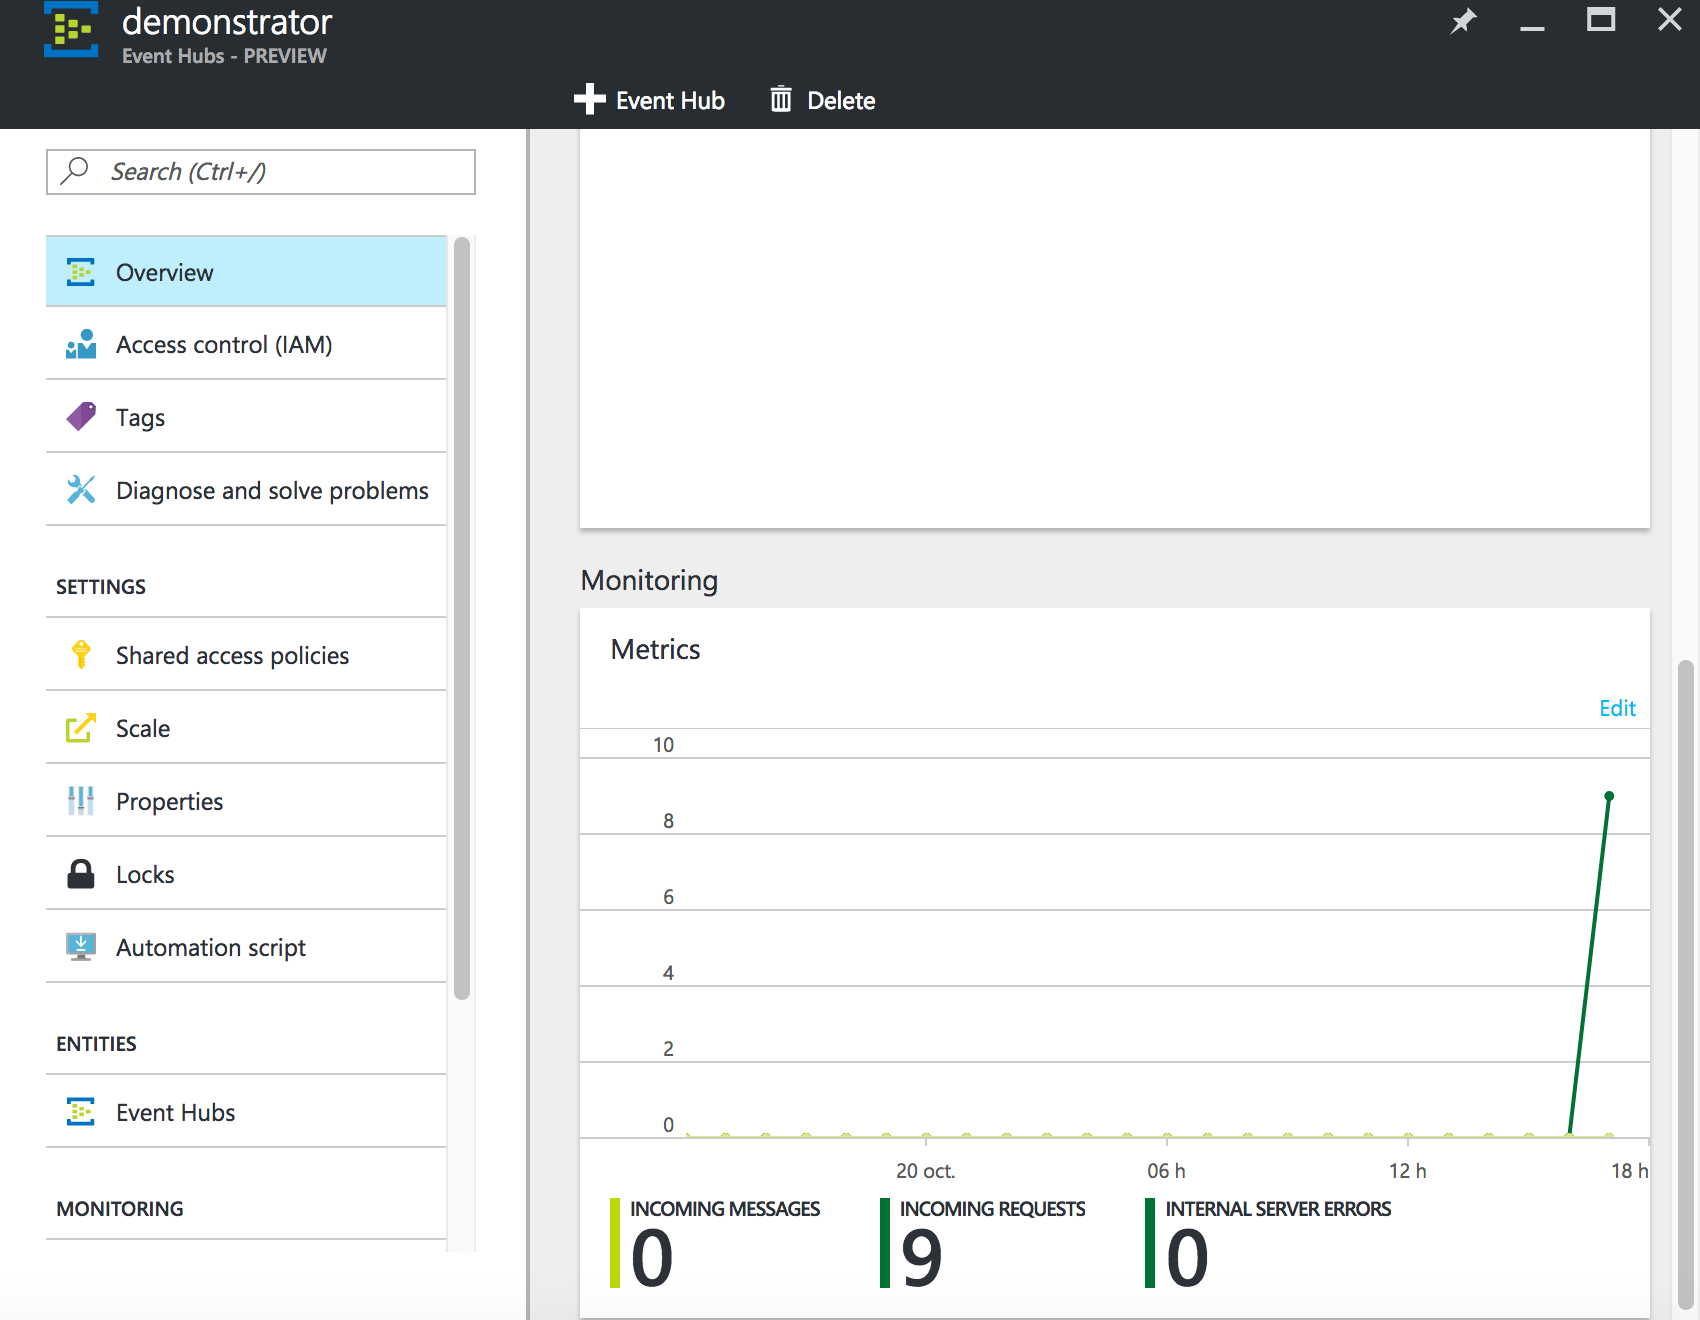Click the Properties sliders icon

point(81,801)
